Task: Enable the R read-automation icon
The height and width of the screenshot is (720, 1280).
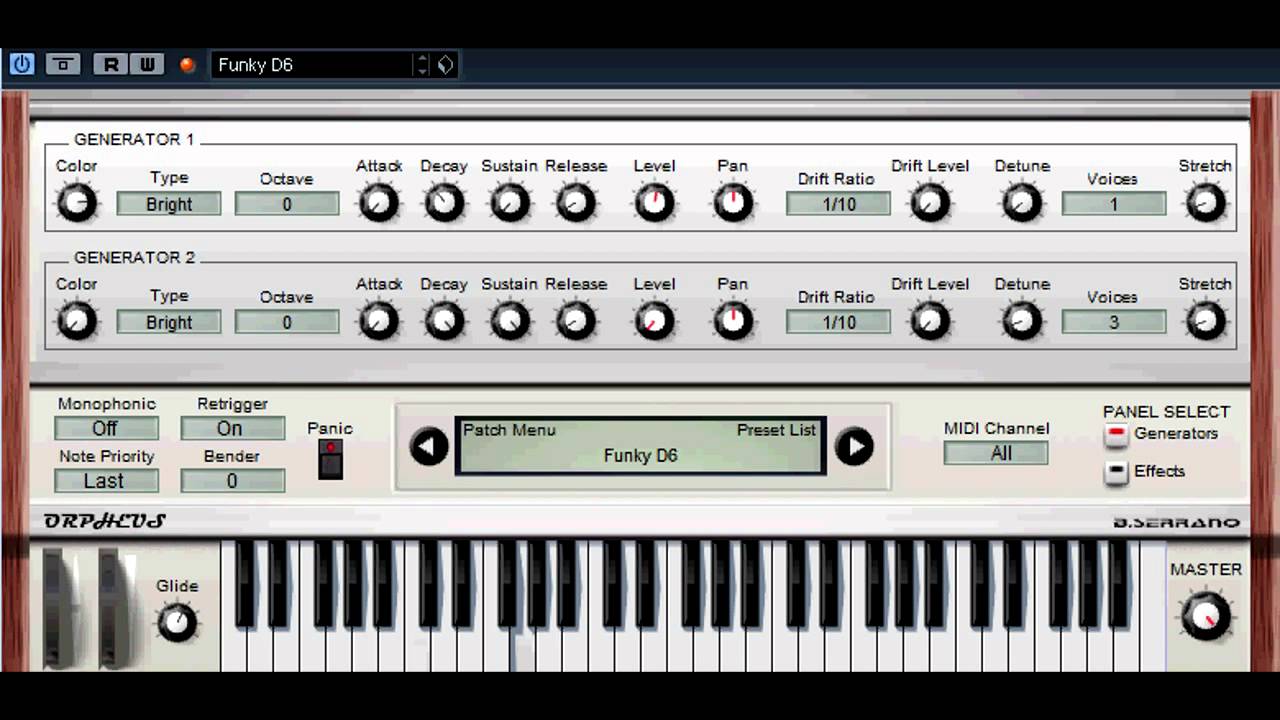Action: tap(110, 64)
